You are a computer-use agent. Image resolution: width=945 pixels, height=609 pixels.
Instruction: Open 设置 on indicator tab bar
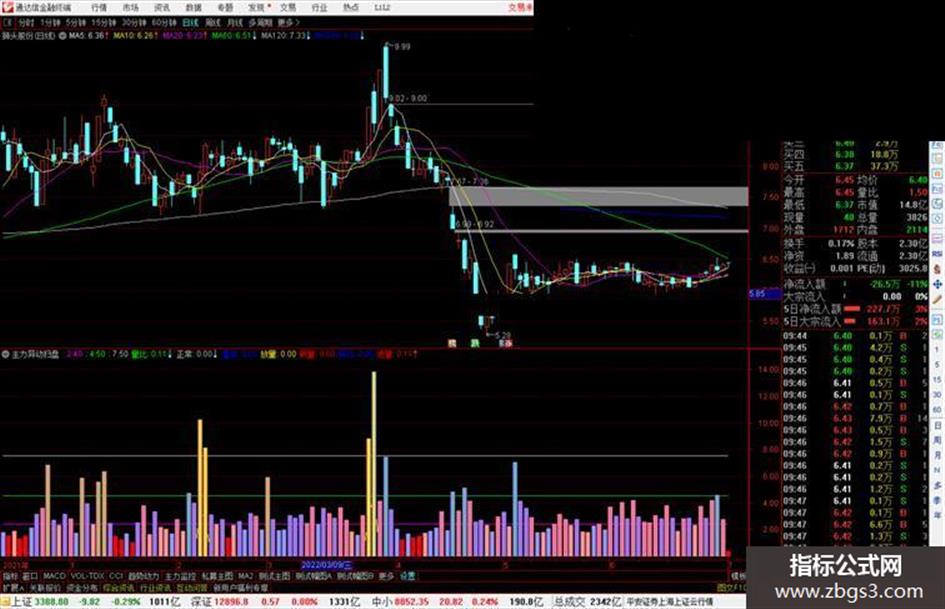[408, 576]
